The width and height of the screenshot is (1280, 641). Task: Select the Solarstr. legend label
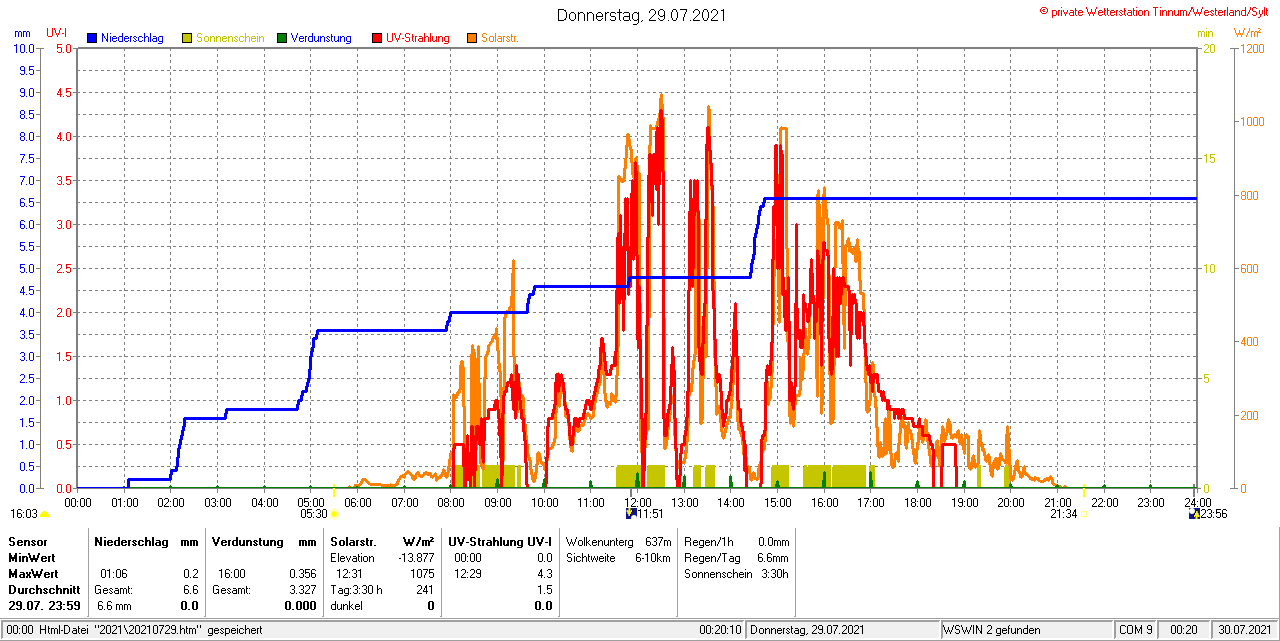[499, 38]
